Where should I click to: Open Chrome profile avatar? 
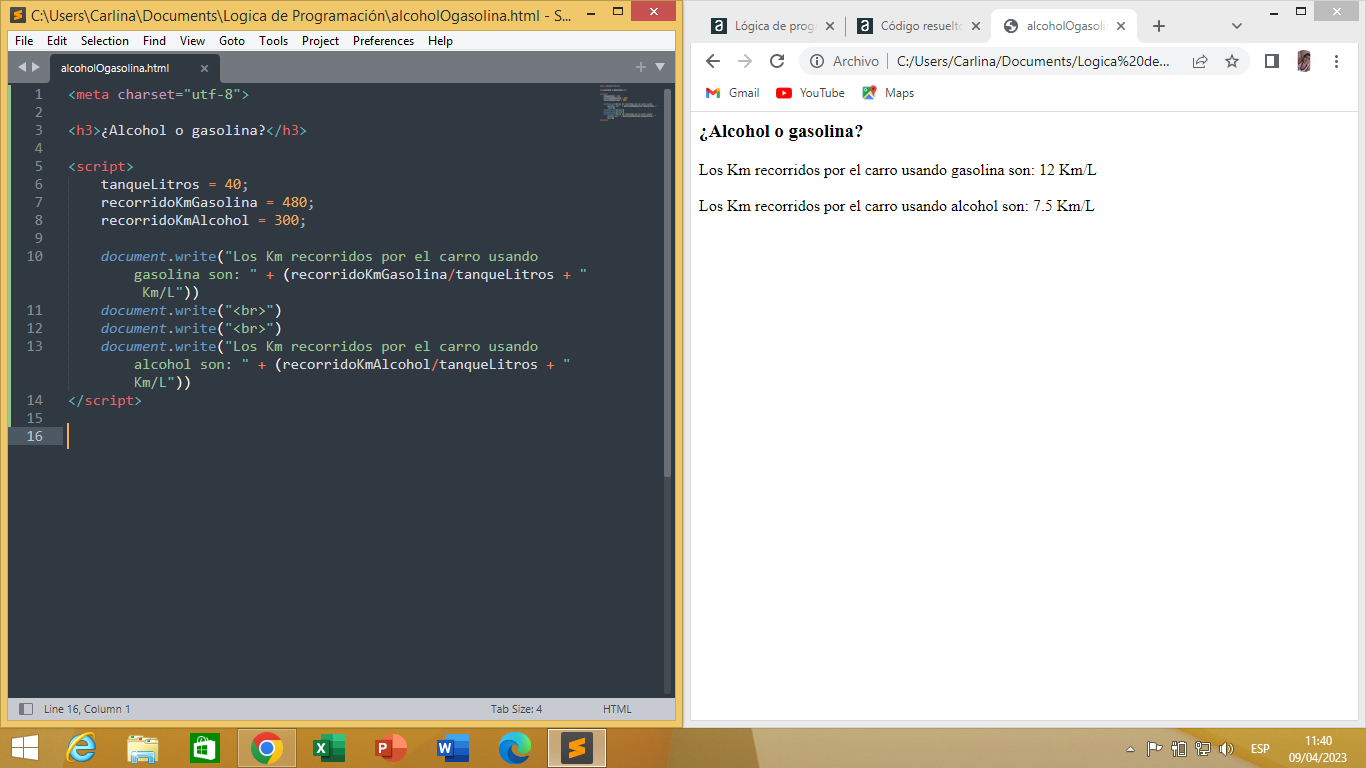tap(1304, 61)
